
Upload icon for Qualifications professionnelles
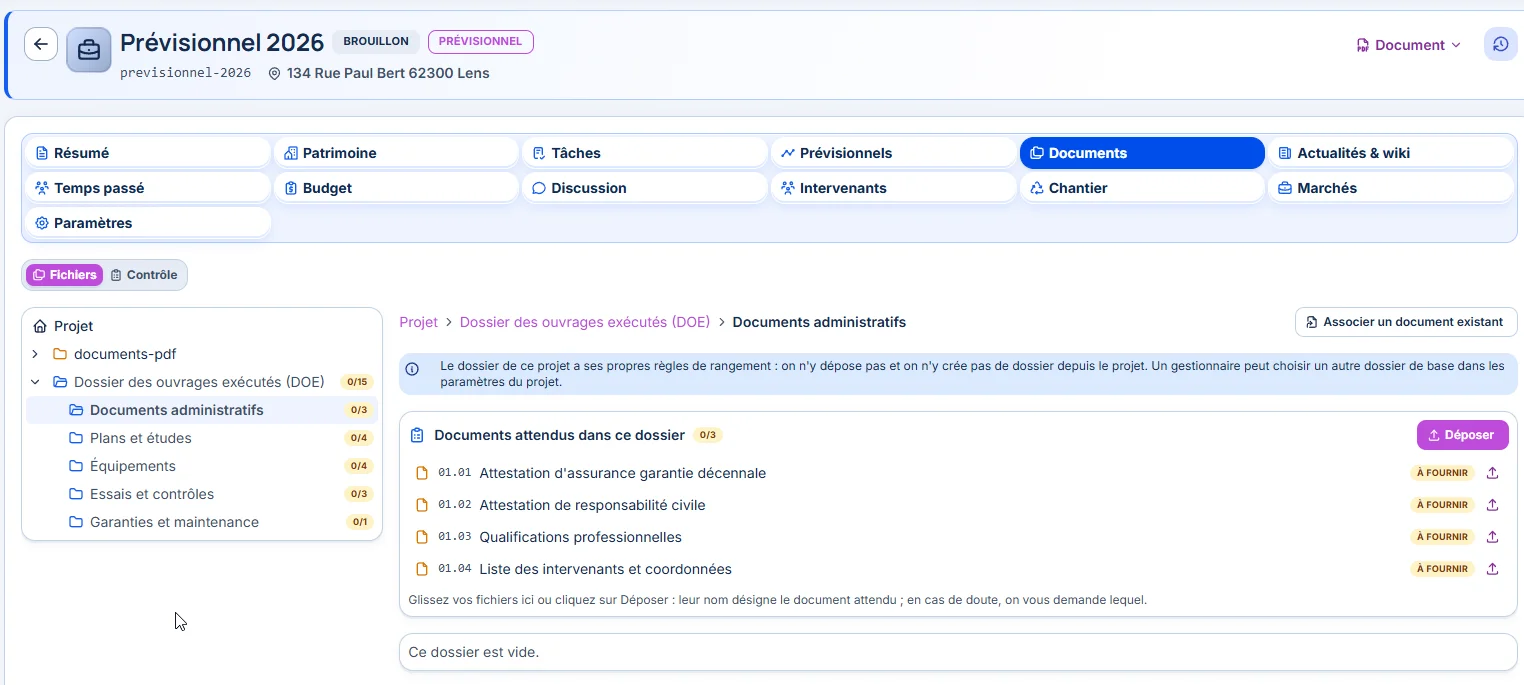click(x=1492, y=537)
